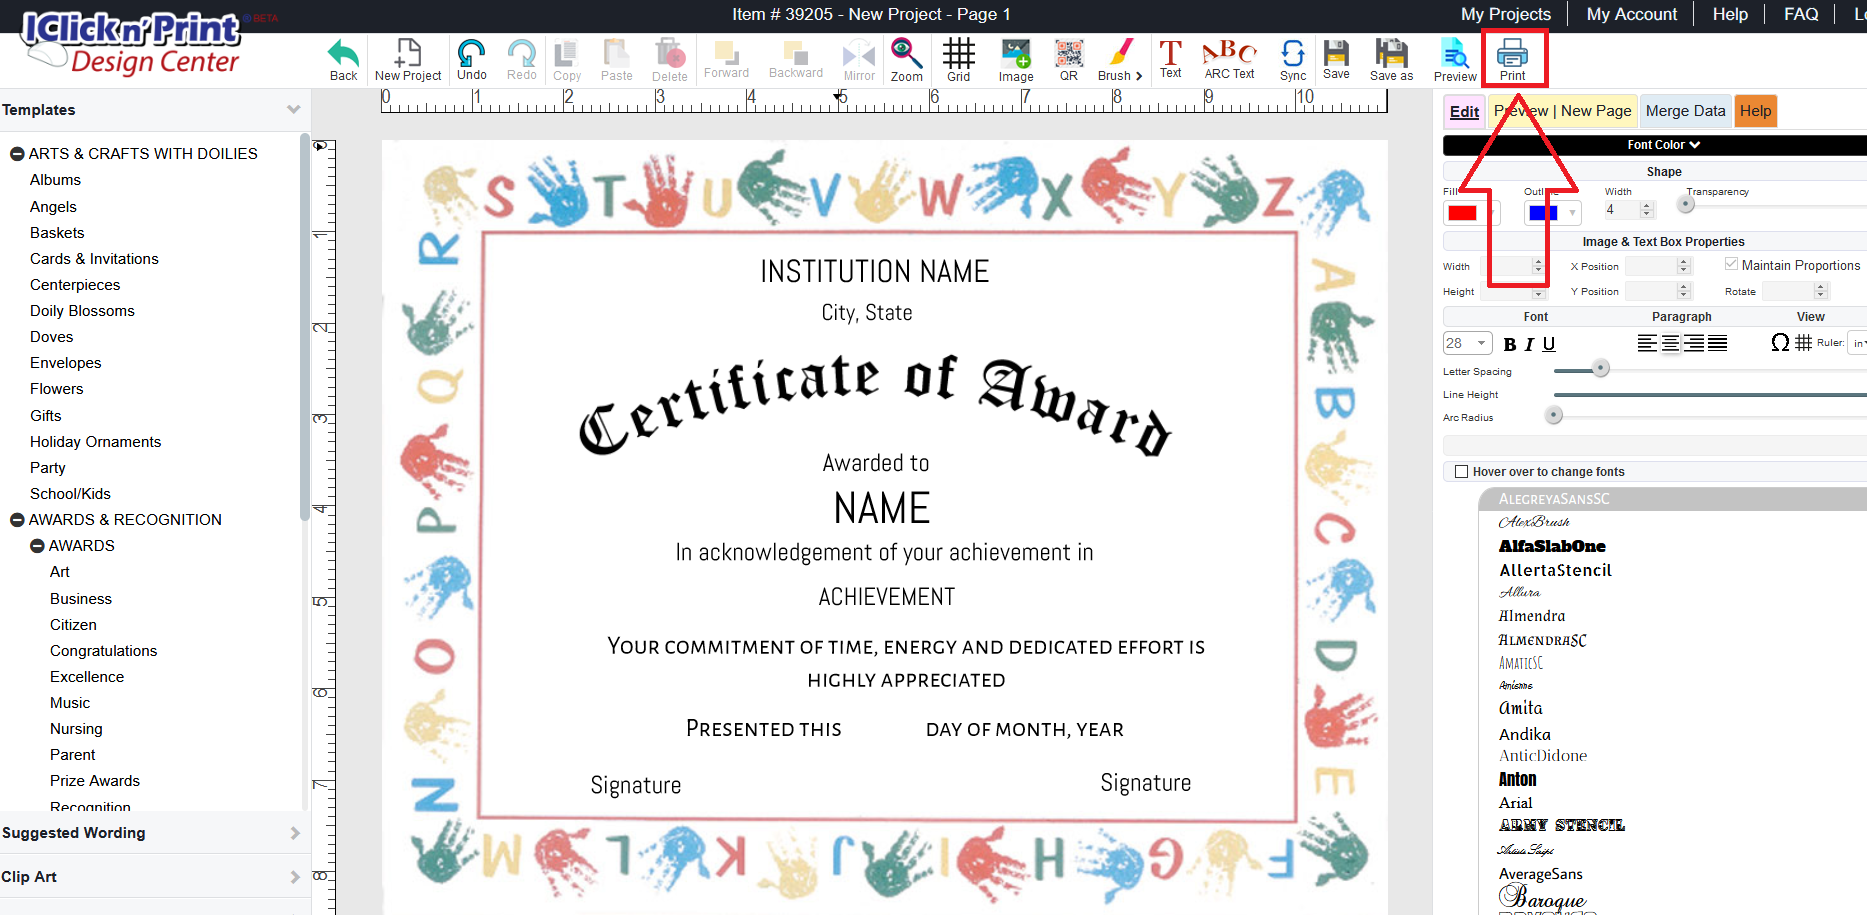Click the Save as icon
The width and height of the screenshot is (1867, 915).
coord(1391,59)
